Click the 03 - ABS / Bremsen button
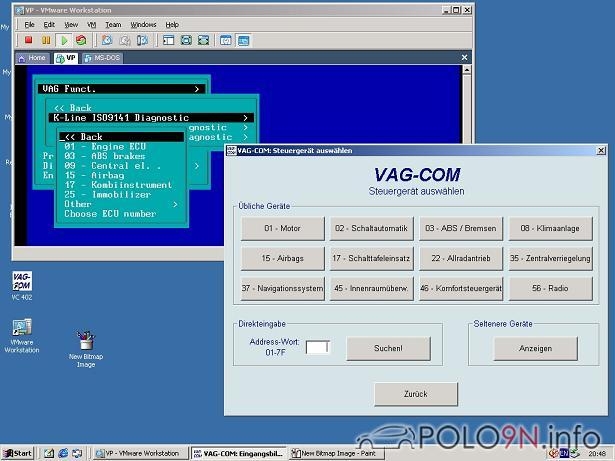The width and height of the screenshot is (615, 461). click(x=461, y=228)
